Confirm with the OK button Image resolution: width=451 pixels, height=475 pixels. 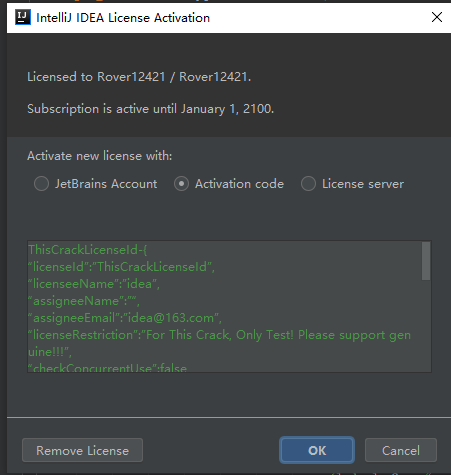317,450
